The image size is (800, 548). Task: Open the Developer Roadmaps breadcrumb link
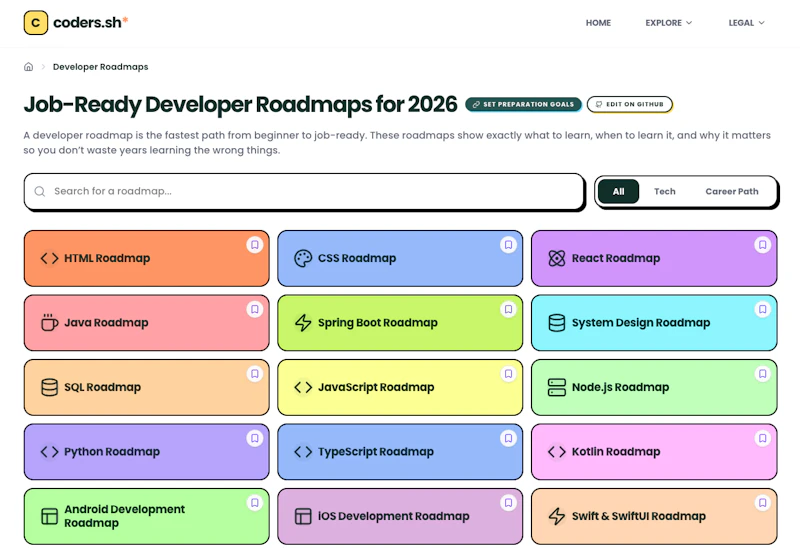(101, 67)
